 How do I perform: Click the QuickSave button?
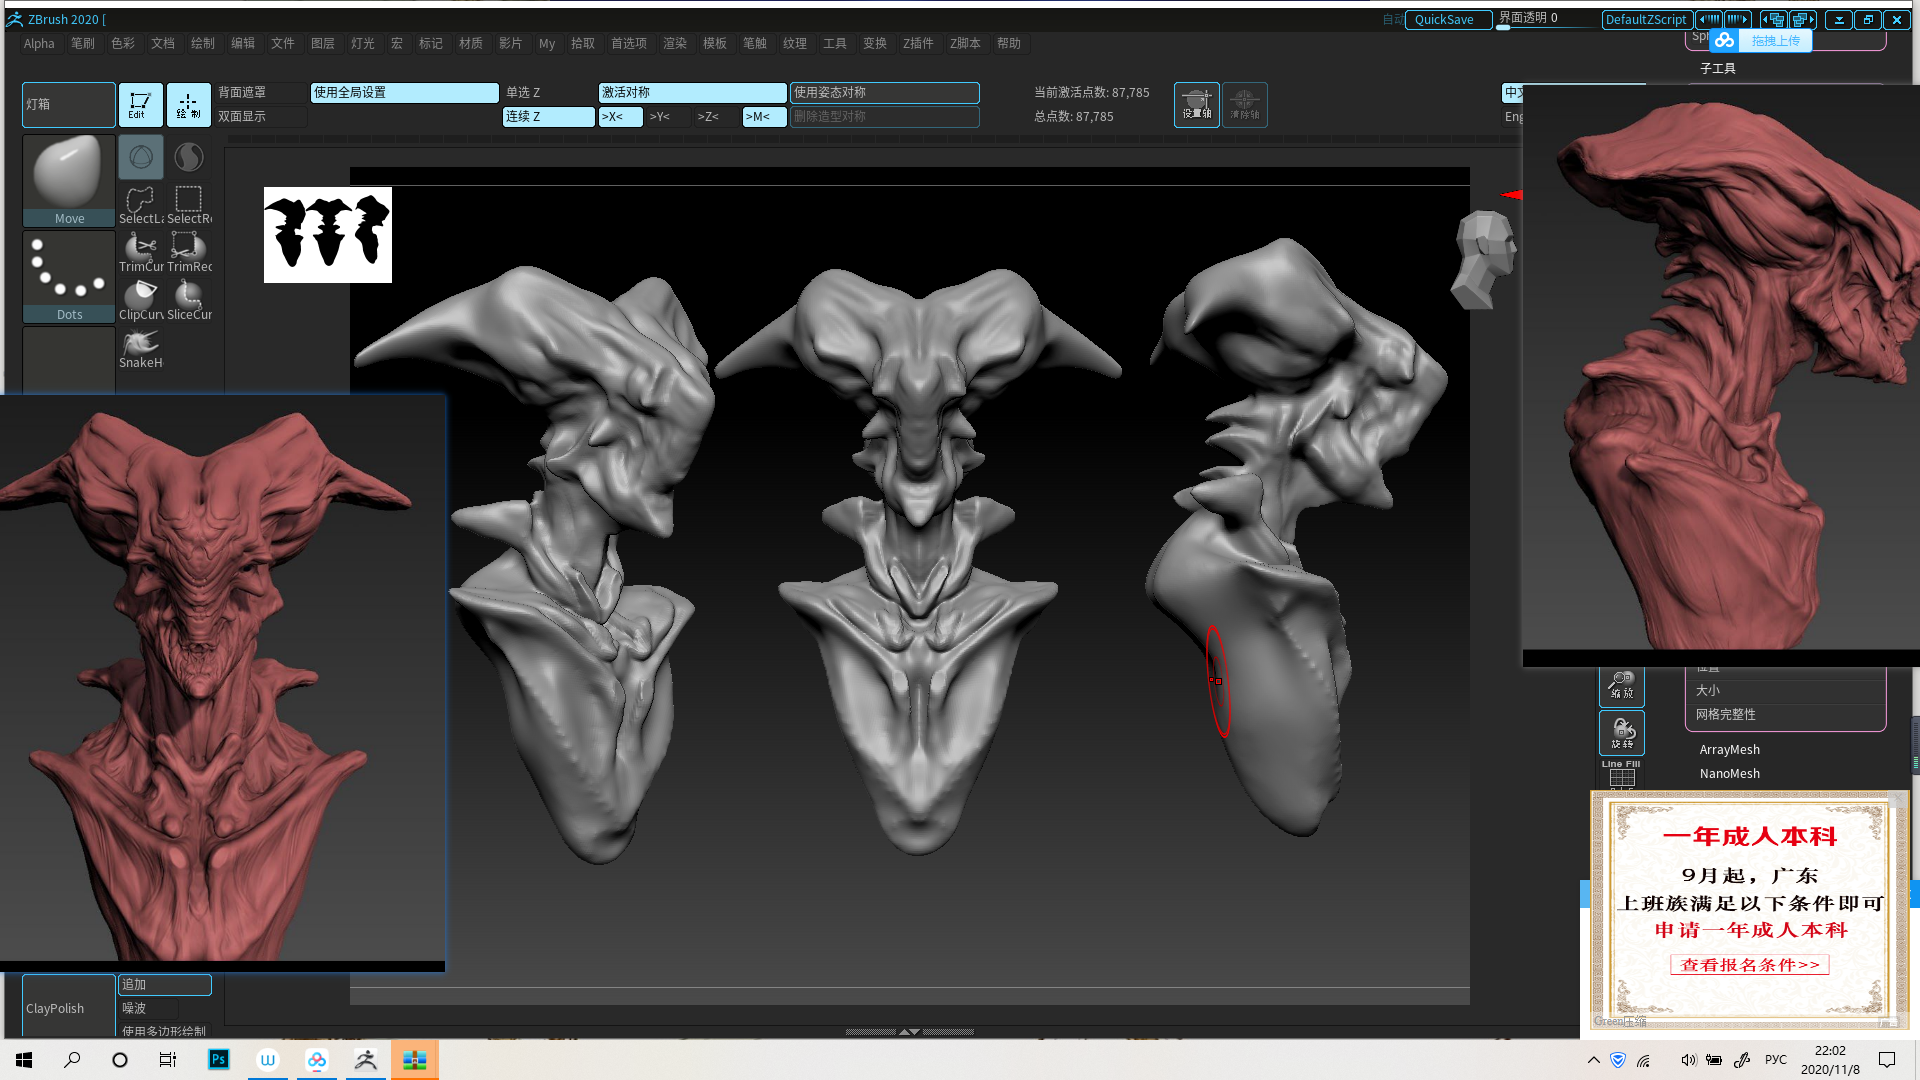pos(1448,19)
